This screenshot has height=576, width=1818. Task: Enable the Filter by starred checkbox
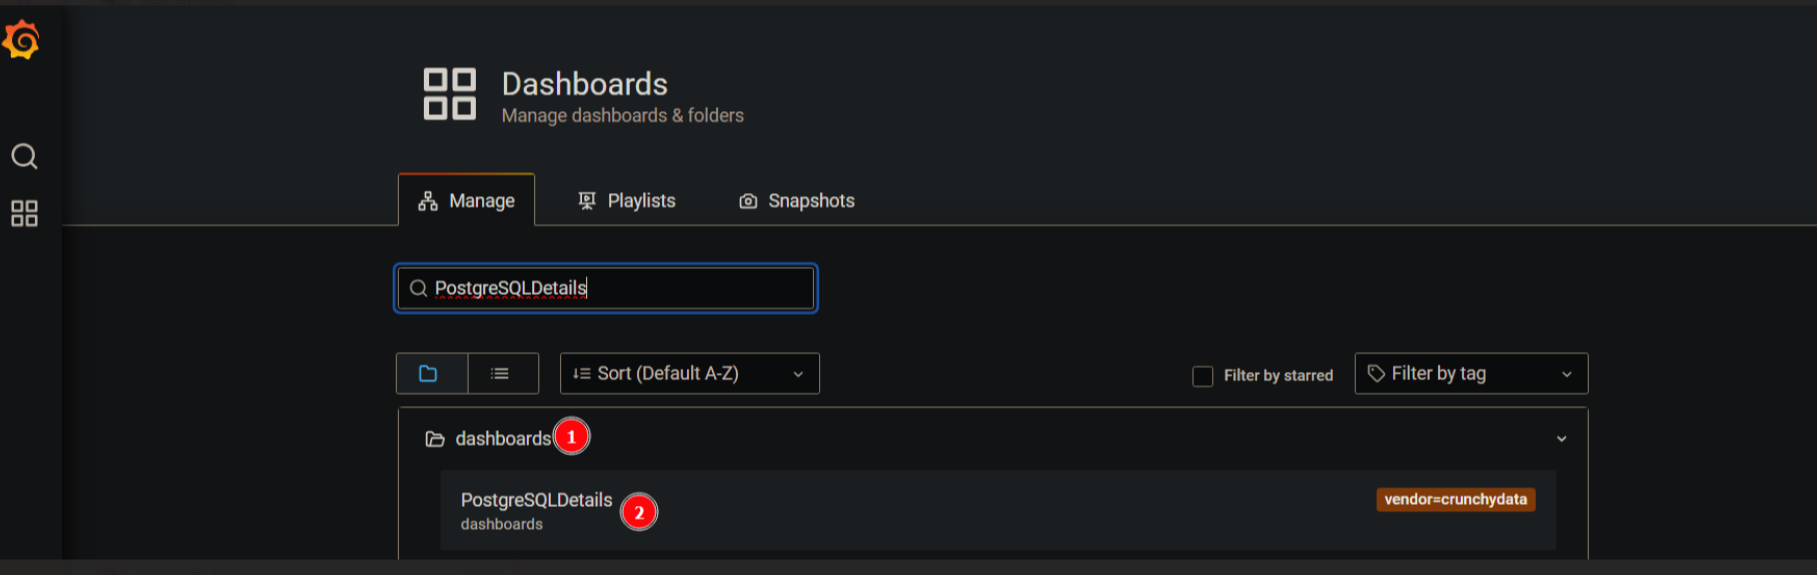pyautogui.click(x=1203, y=376)
